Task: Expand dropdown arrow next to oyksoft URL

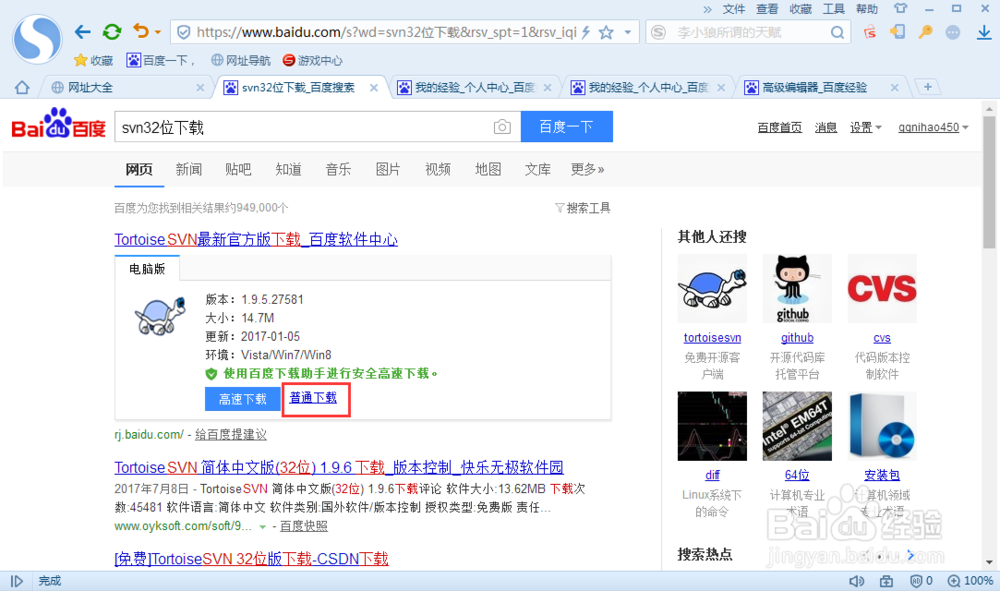Action: (262, 527)
